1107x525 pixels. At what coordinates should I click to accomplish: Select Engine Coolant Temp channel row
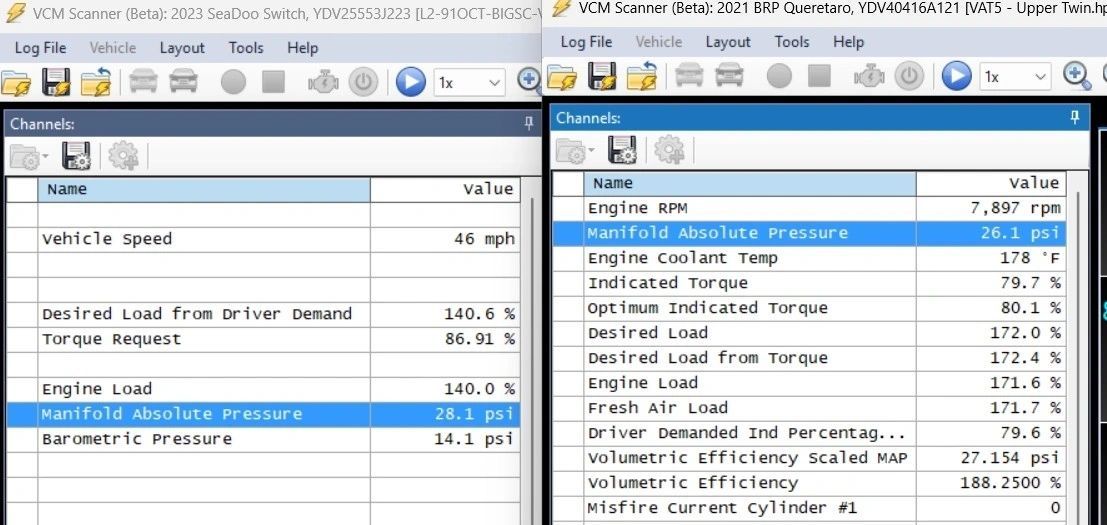(809, 258)
